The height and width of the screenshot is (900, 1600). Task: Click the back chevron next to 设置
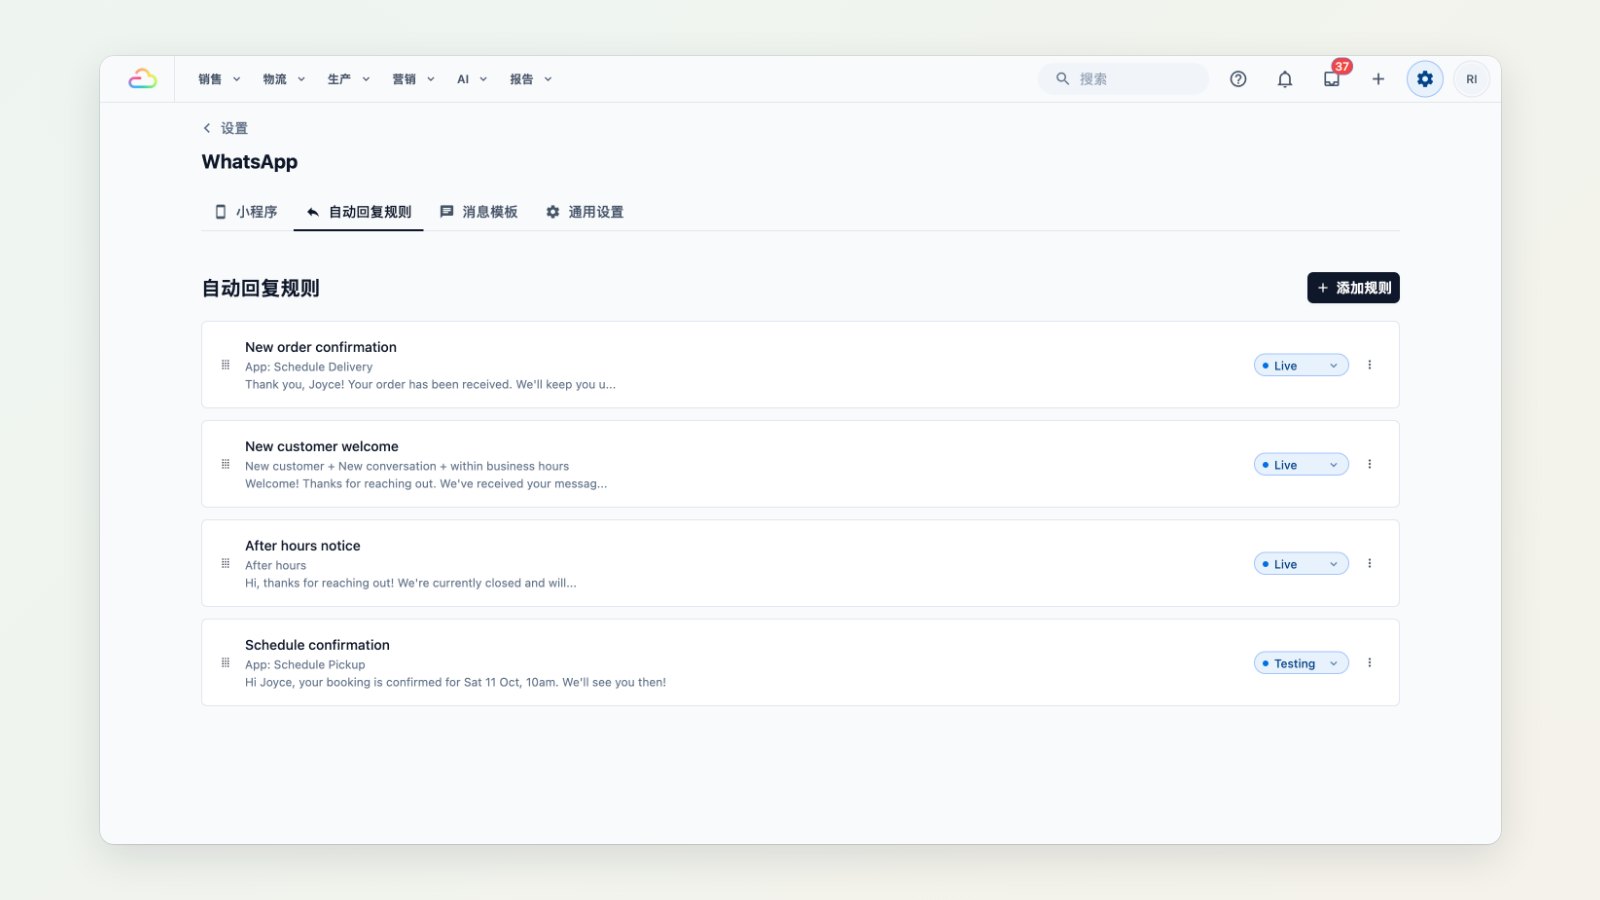click(x=207, y=128)
